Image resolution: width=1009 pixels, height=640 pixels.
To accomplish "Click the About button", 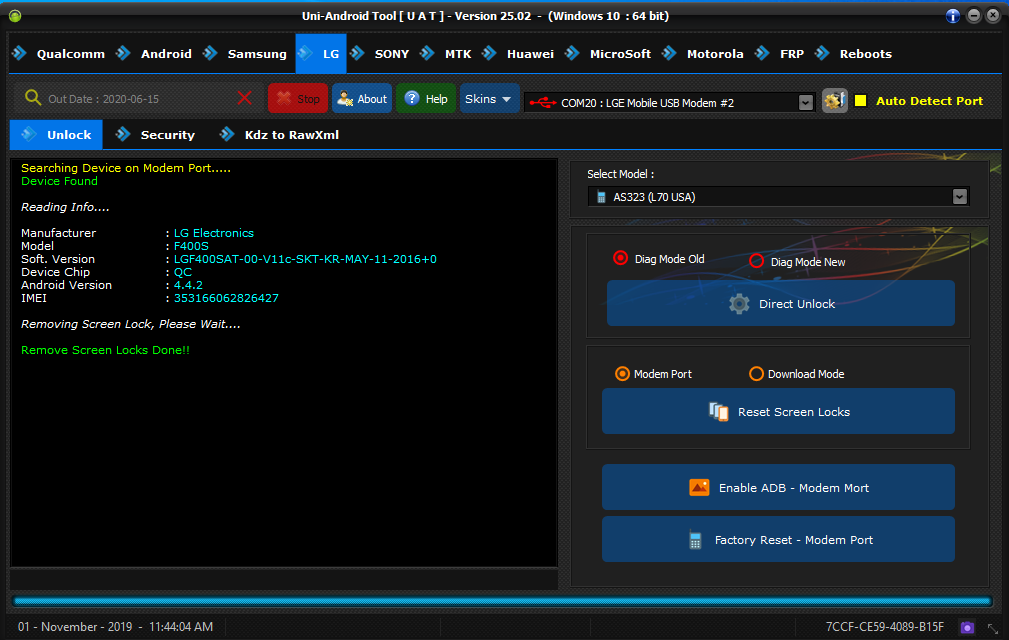I will (362, 98).
